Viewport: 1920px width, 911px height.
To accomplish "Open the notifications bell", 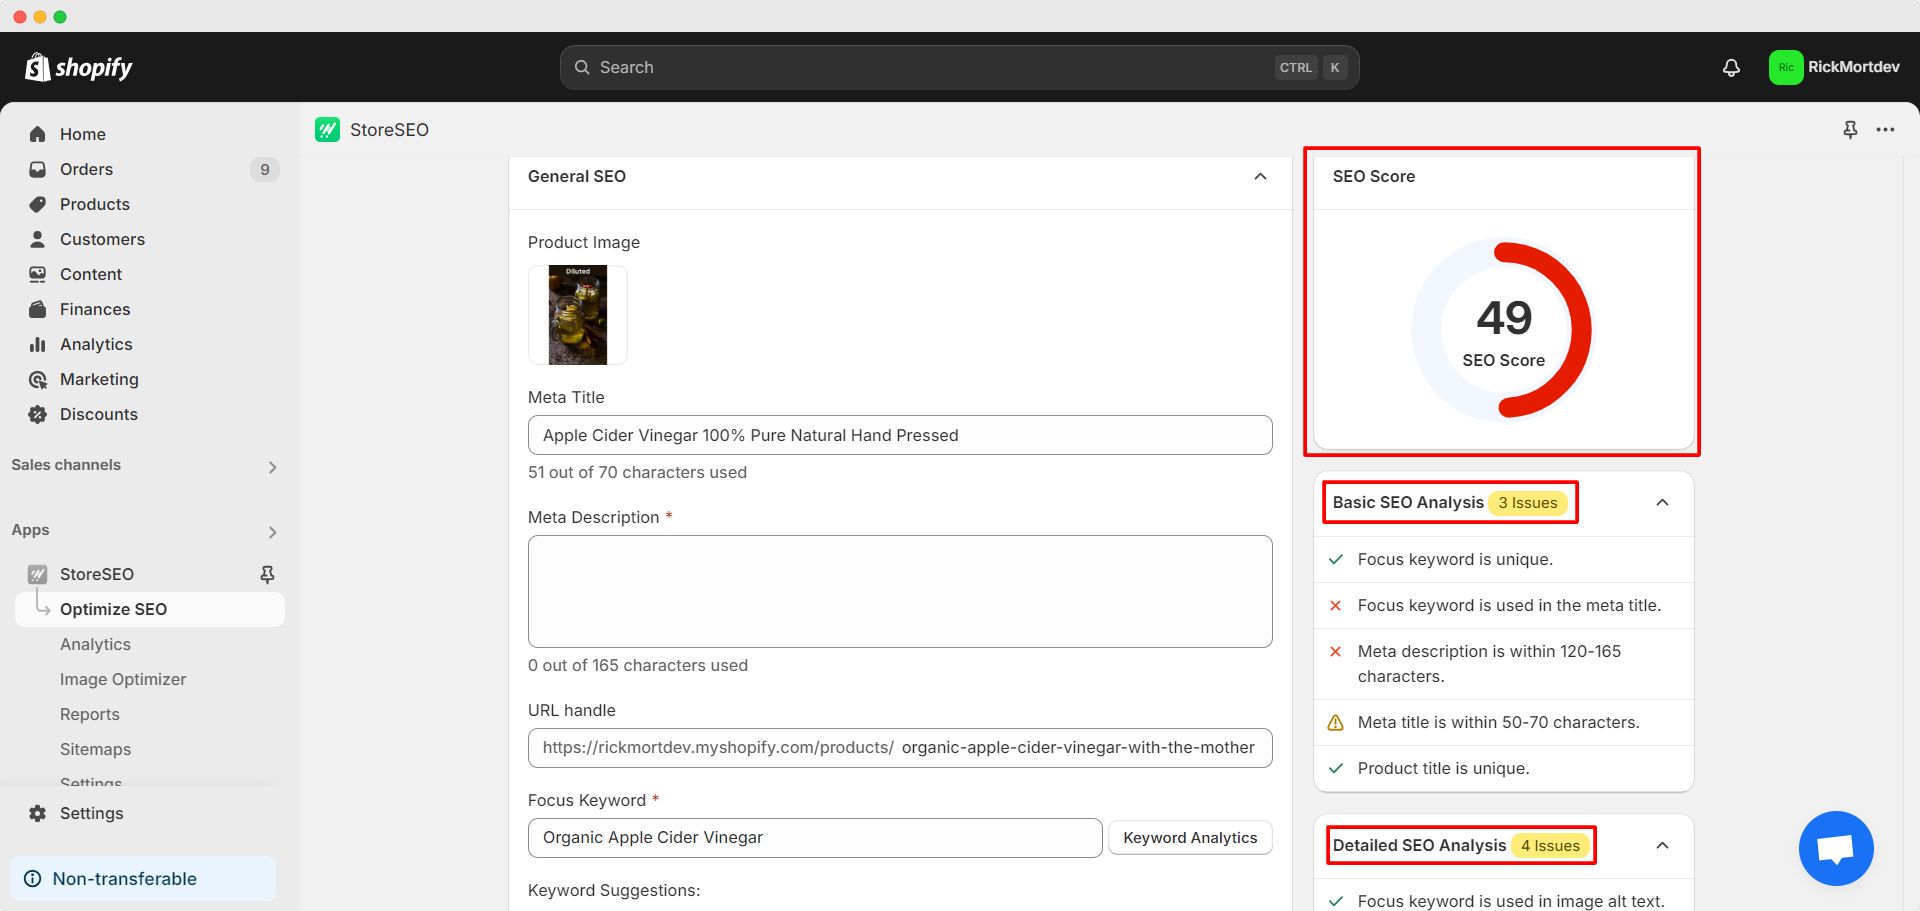I will [x=1731, y=67].
